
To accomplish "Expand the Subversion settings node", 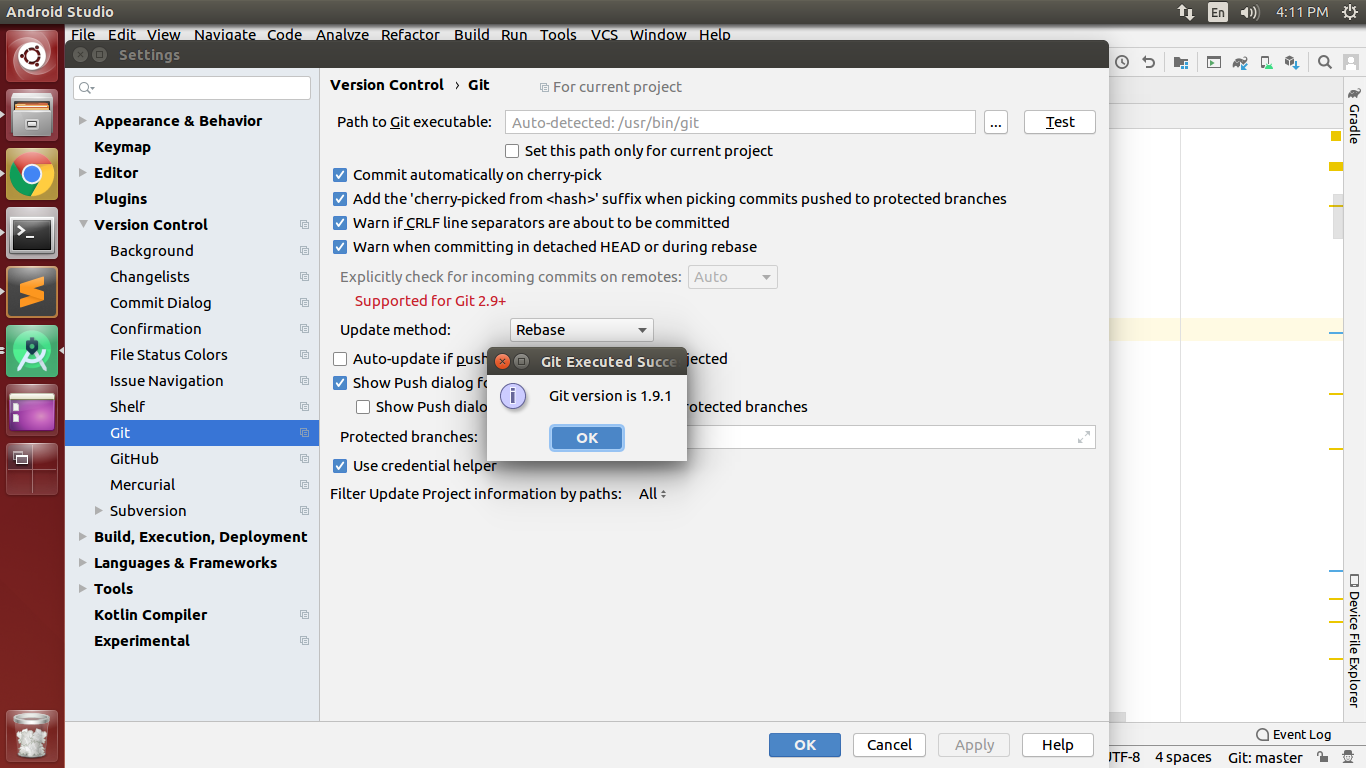I will [x=99, y=511].
